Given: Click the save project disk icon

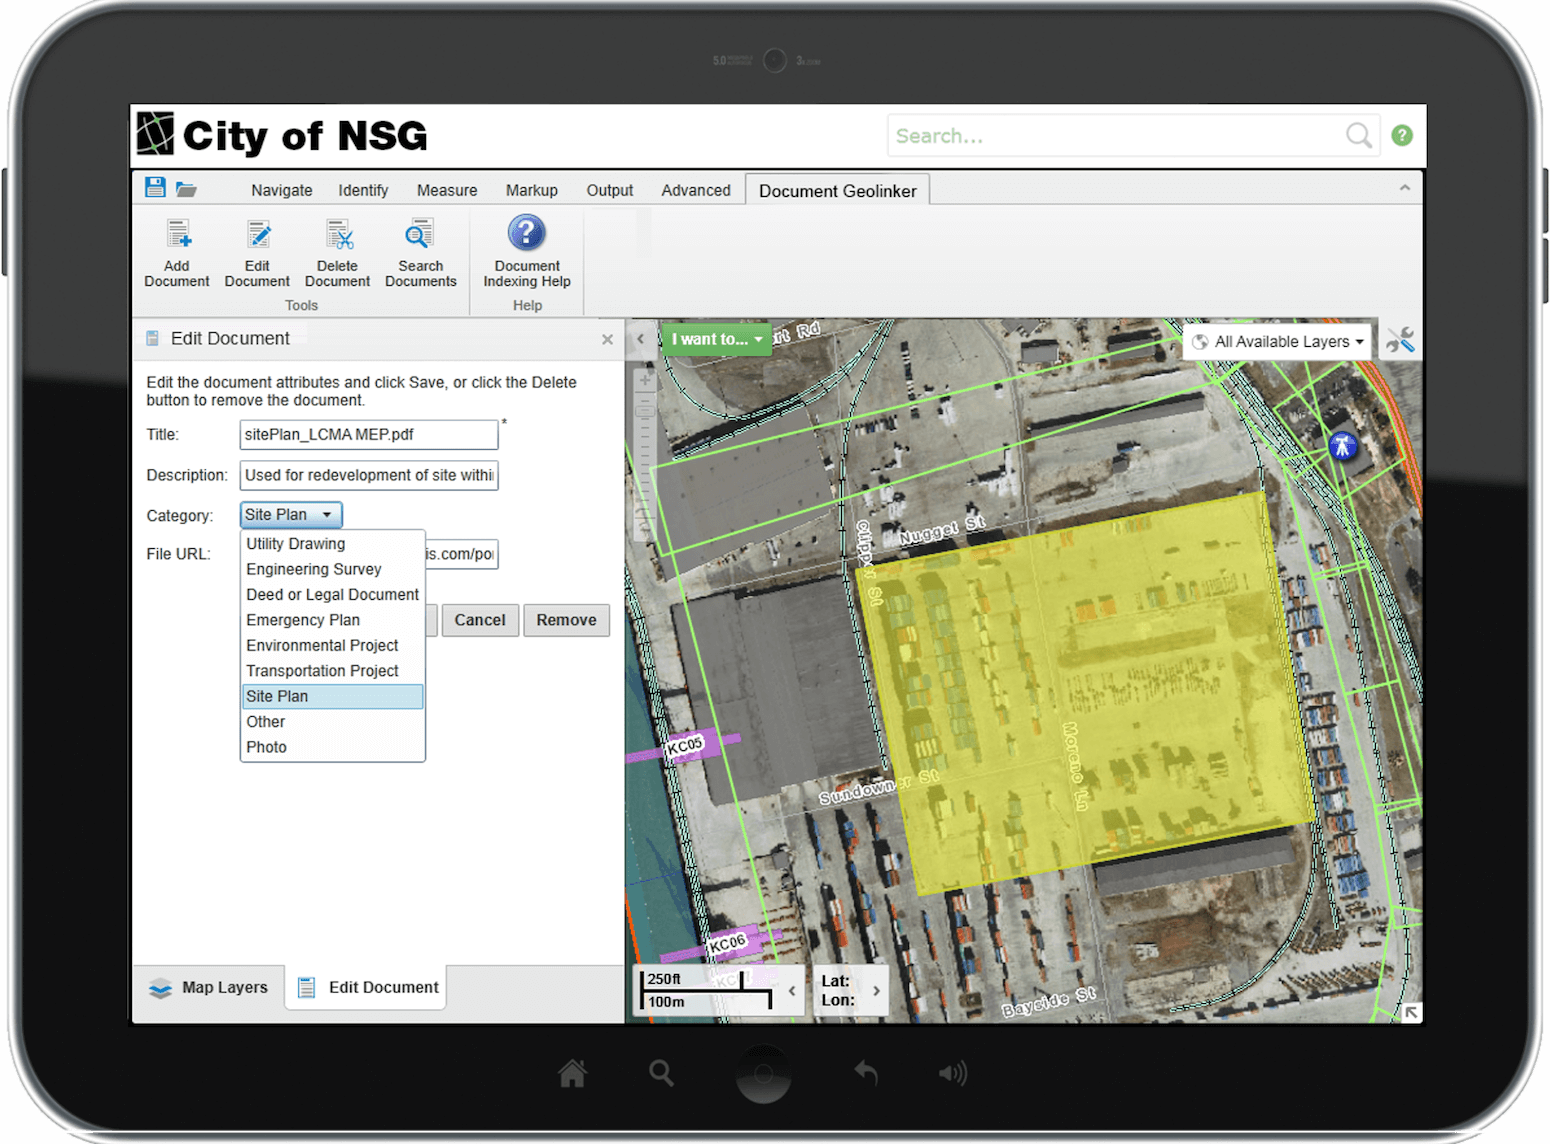Looking at the screenshot, I should pos(155,187).
